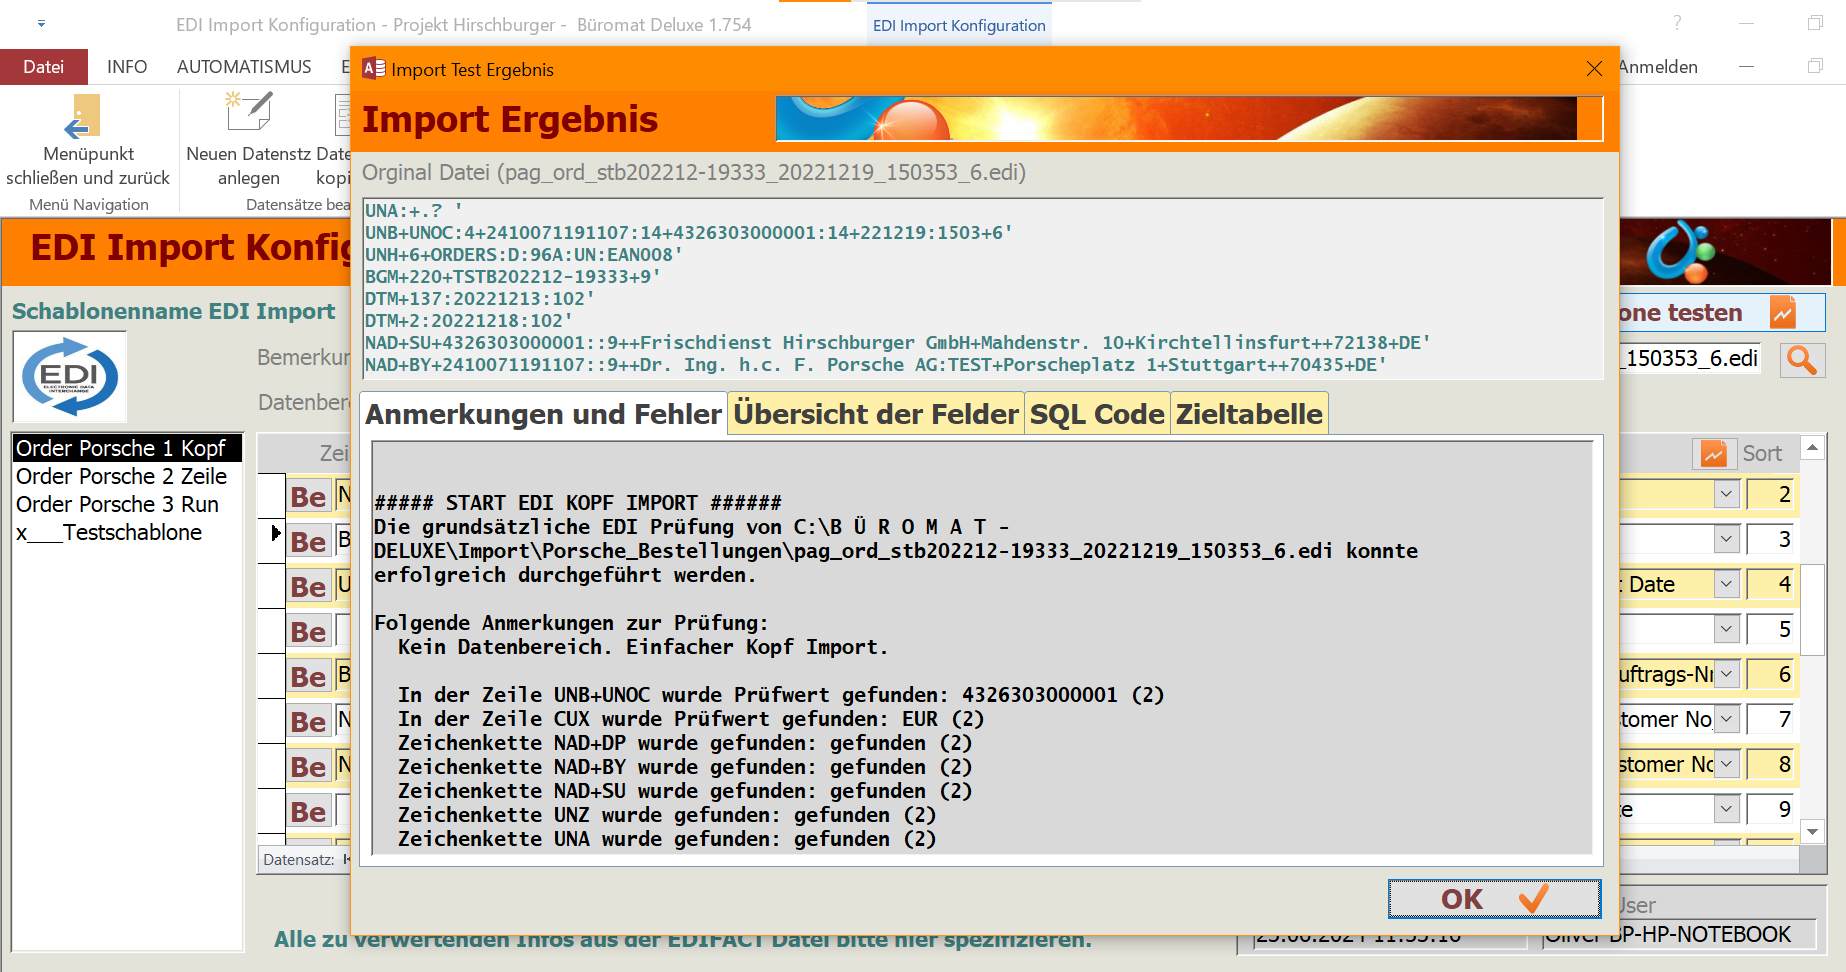1846x972 pixels.
Task: Click the Menüpunkt schließen und zurück icon
Action: tap(84, 116)
